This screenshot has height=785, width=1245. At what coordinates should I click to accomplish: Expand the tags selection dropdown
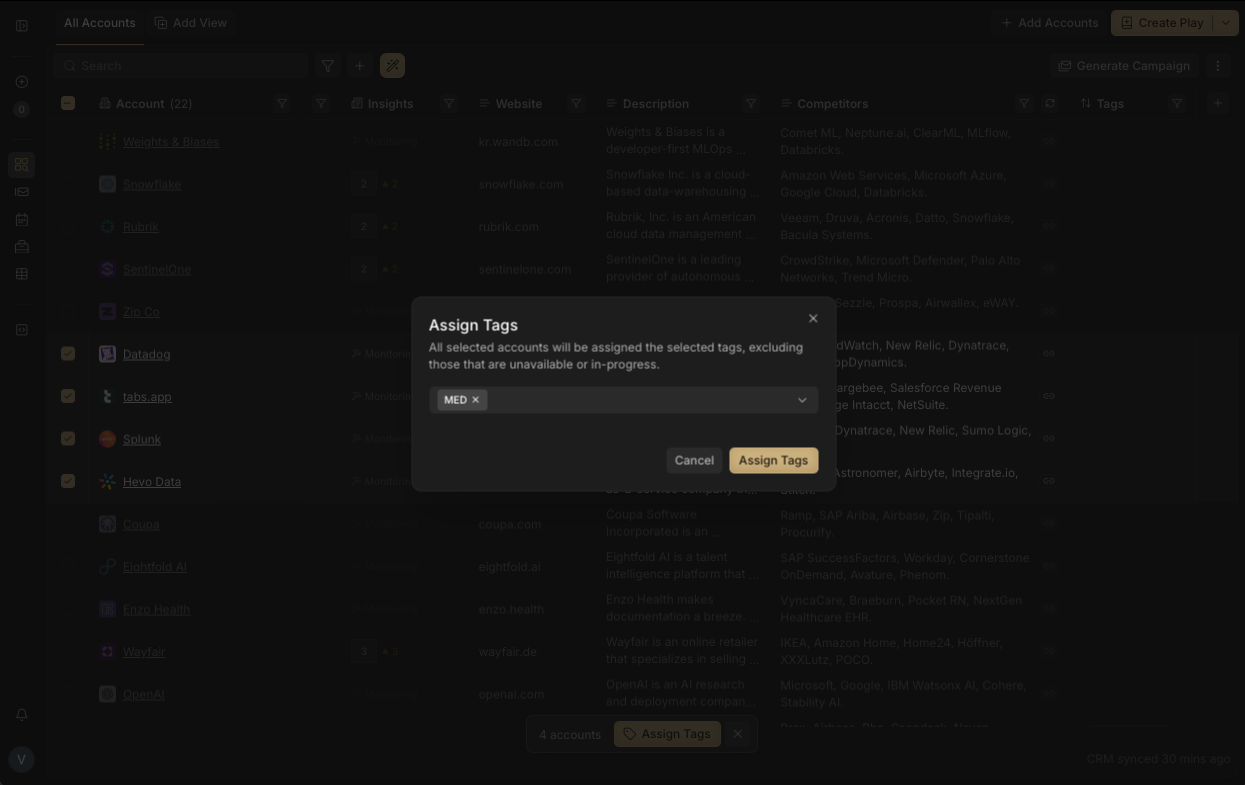coord(801,400)
